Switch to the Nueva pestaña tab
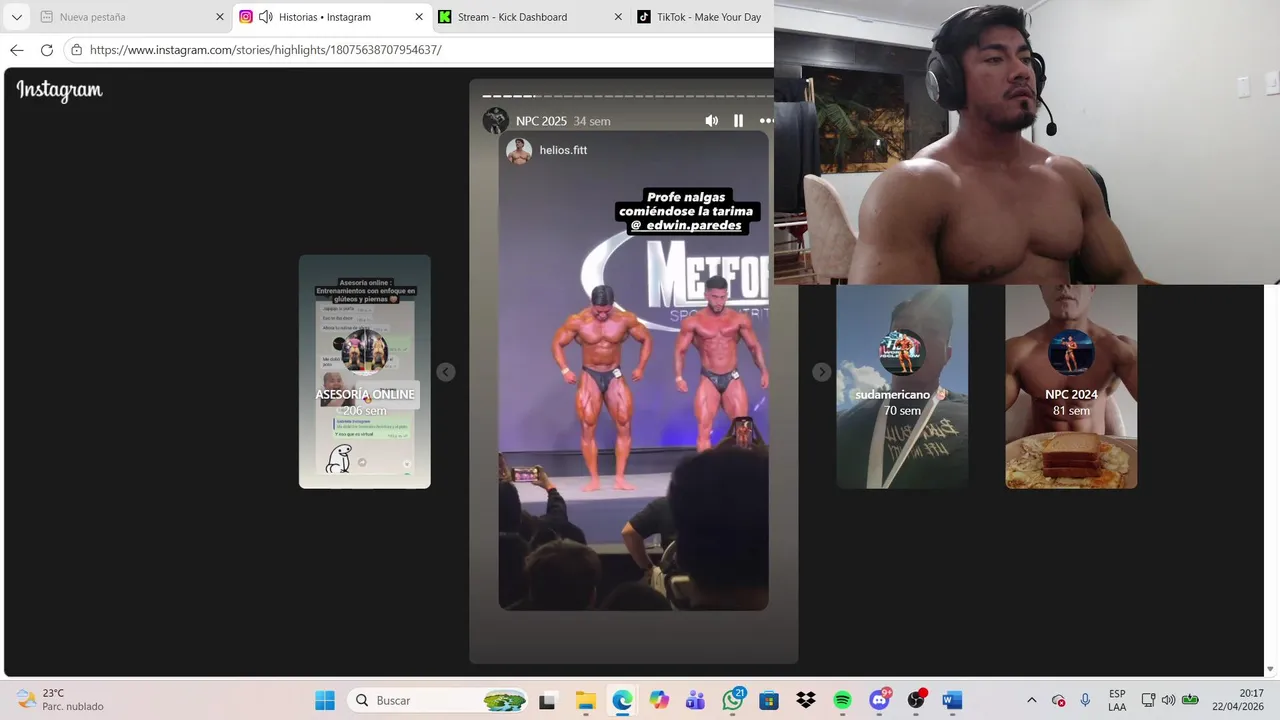 (132, 17)
